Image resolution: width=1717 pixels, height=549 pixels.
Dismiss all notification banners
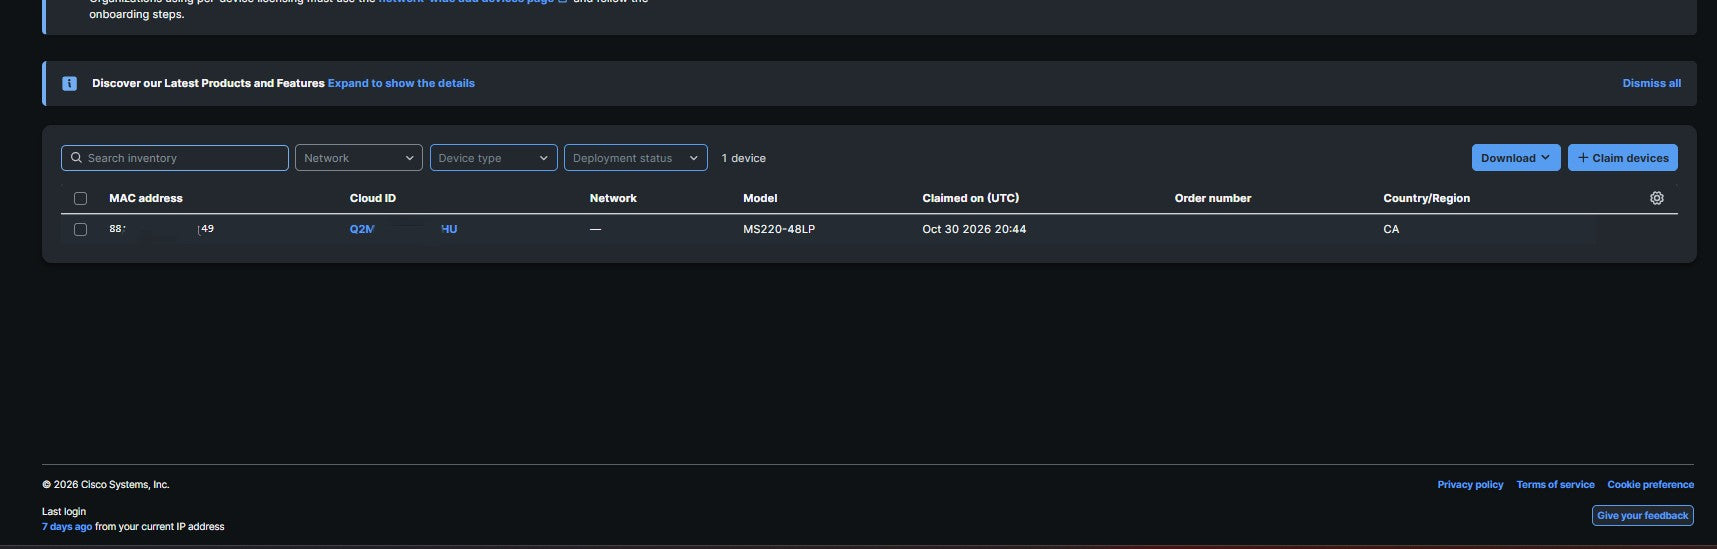1652,83
